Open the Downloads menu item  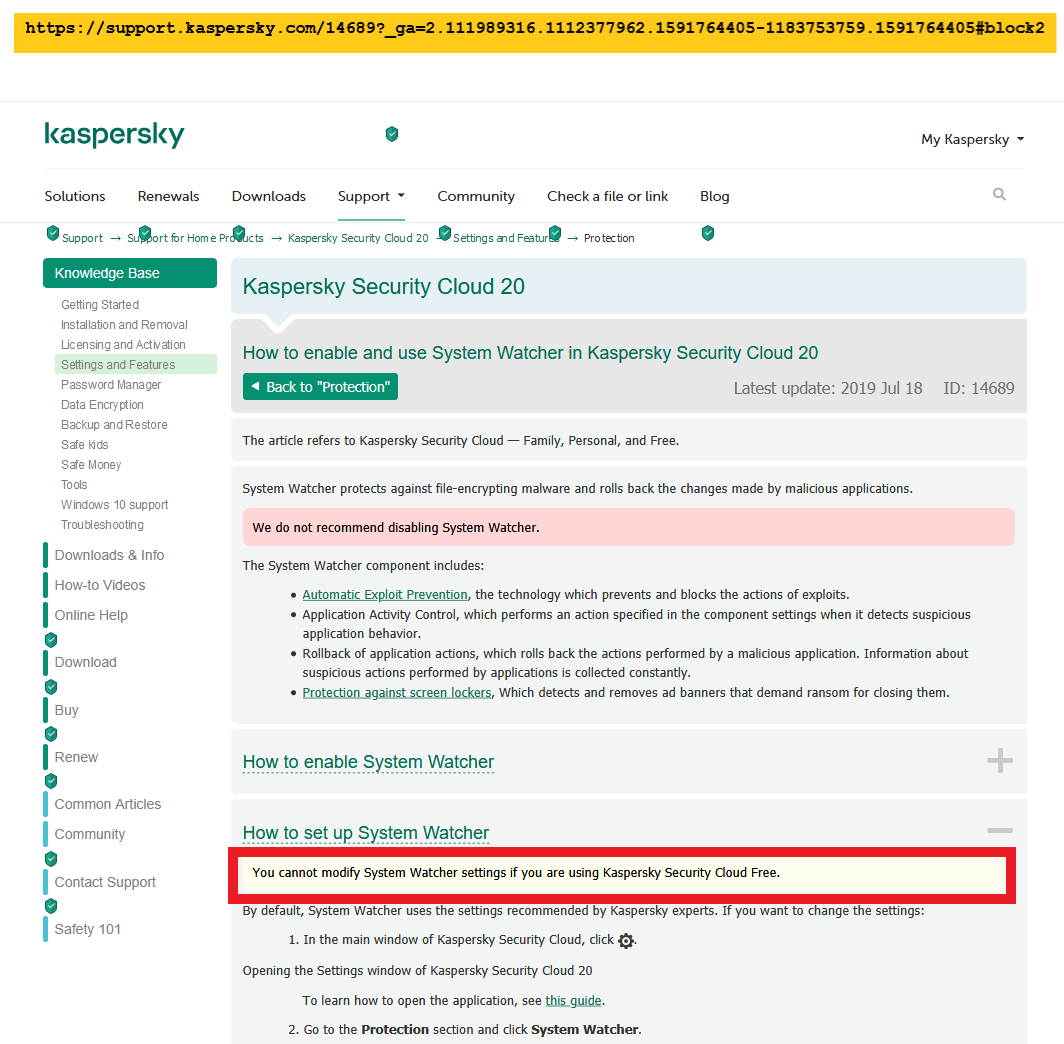coord(269,196)
